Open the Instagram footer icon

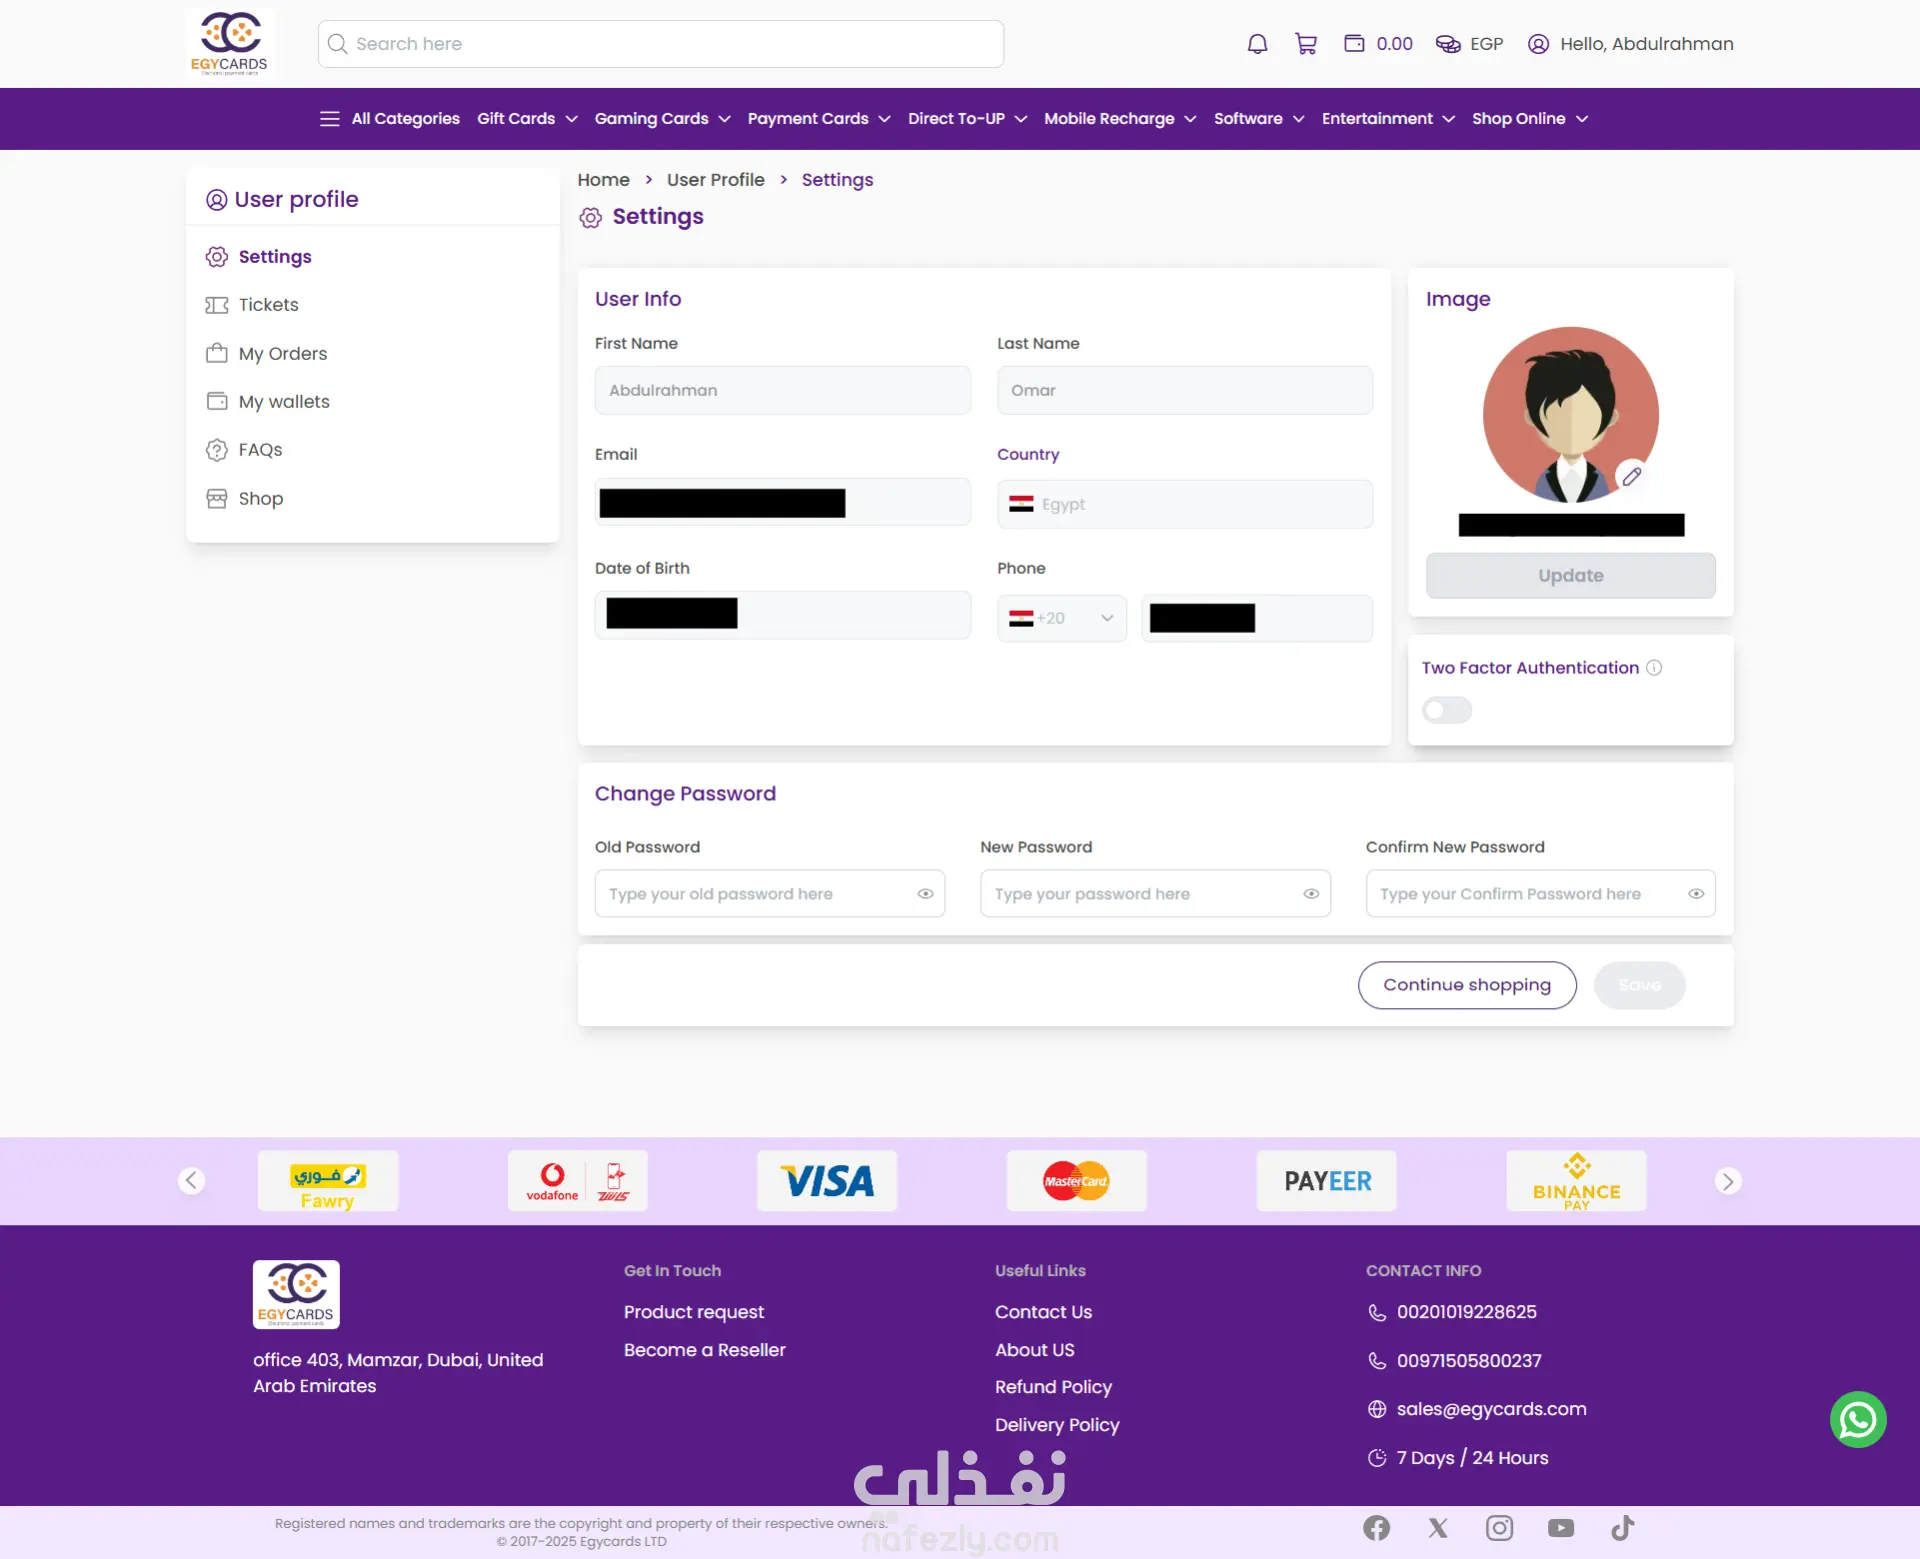click(x=1499, y=1528)
